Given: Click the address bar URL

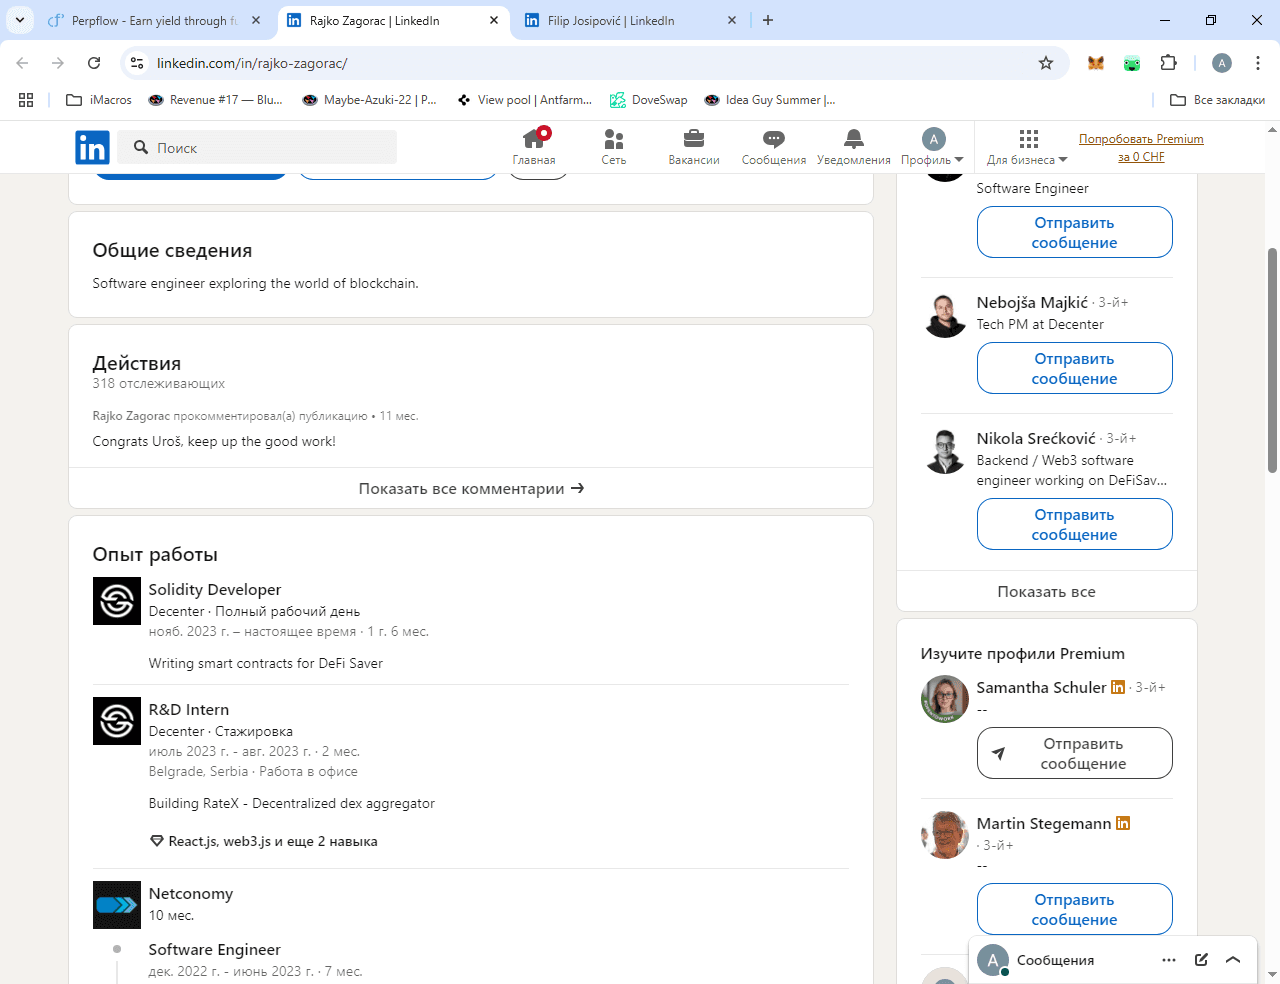Looking at the screenshot, I should (x=252, y=63).
